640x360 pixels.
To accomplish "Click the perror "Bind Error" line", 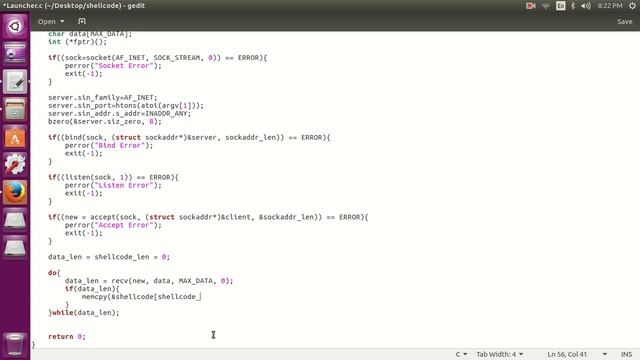I will tap(109, 145).
